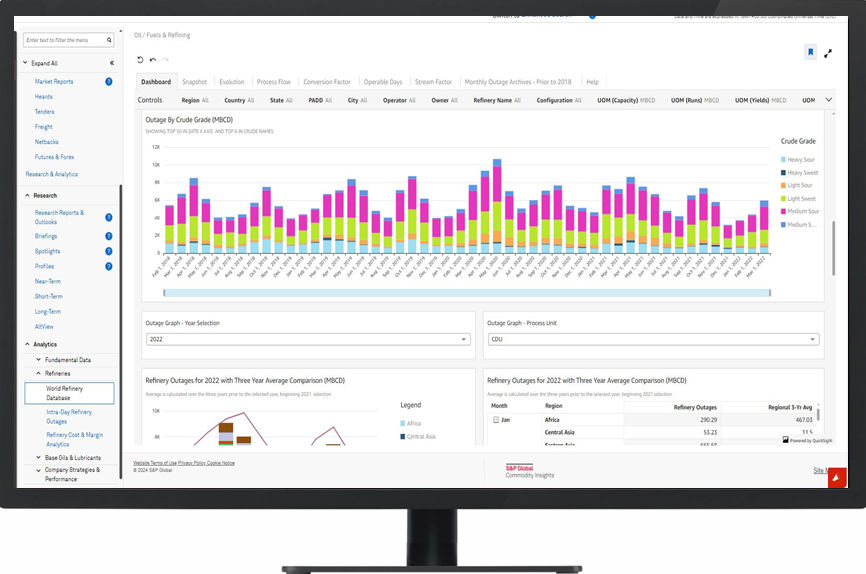Switch to the Evolution tab
The width and height of the screenshot is (866, 574).
tap(232, 82)
